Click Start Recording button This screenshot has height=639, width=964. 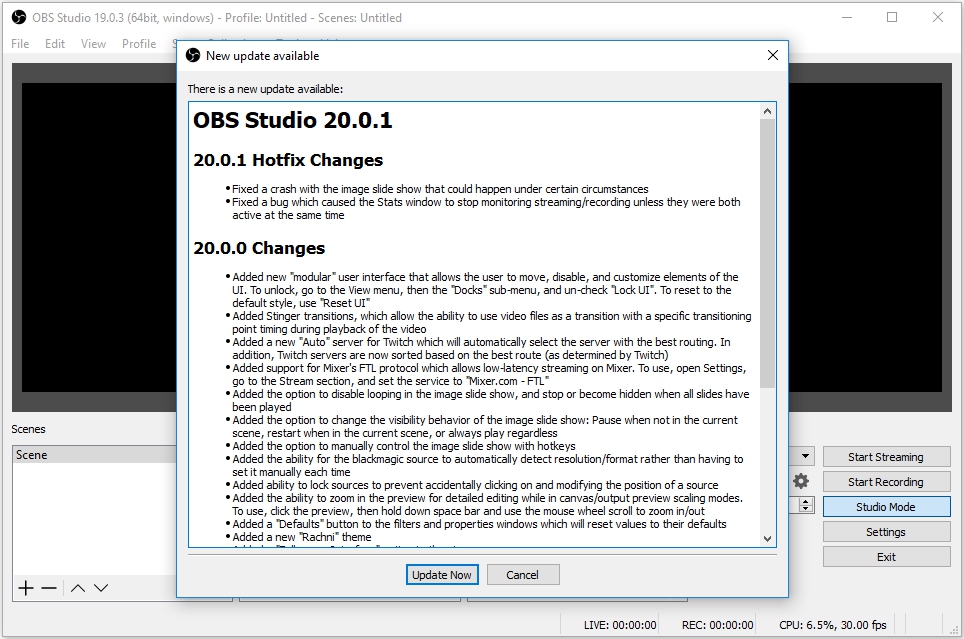pos(886,482)
